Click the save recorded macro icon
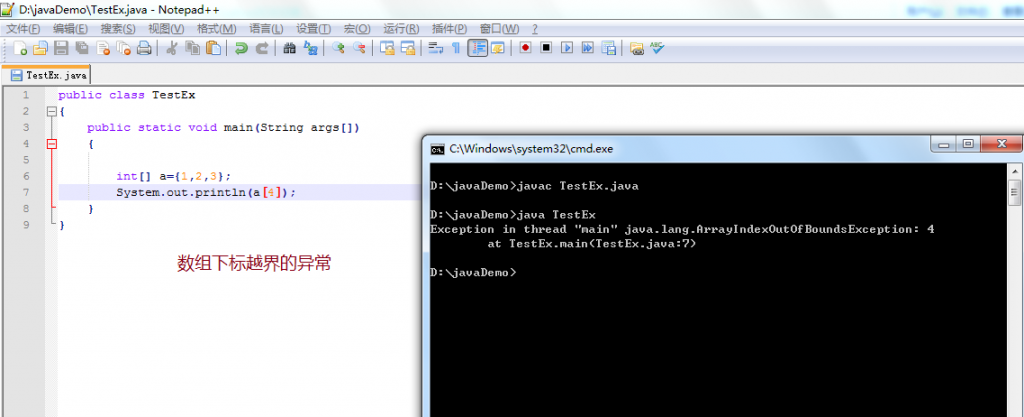The width and height of the screenshot is (1024, 417). [x=608, y=48]
